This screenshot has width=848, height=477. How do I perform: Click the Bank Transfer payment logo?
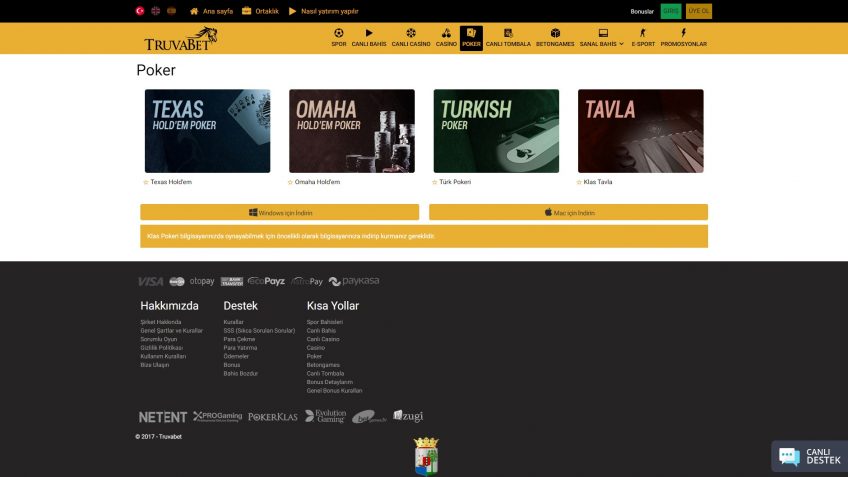click(231, 281)
